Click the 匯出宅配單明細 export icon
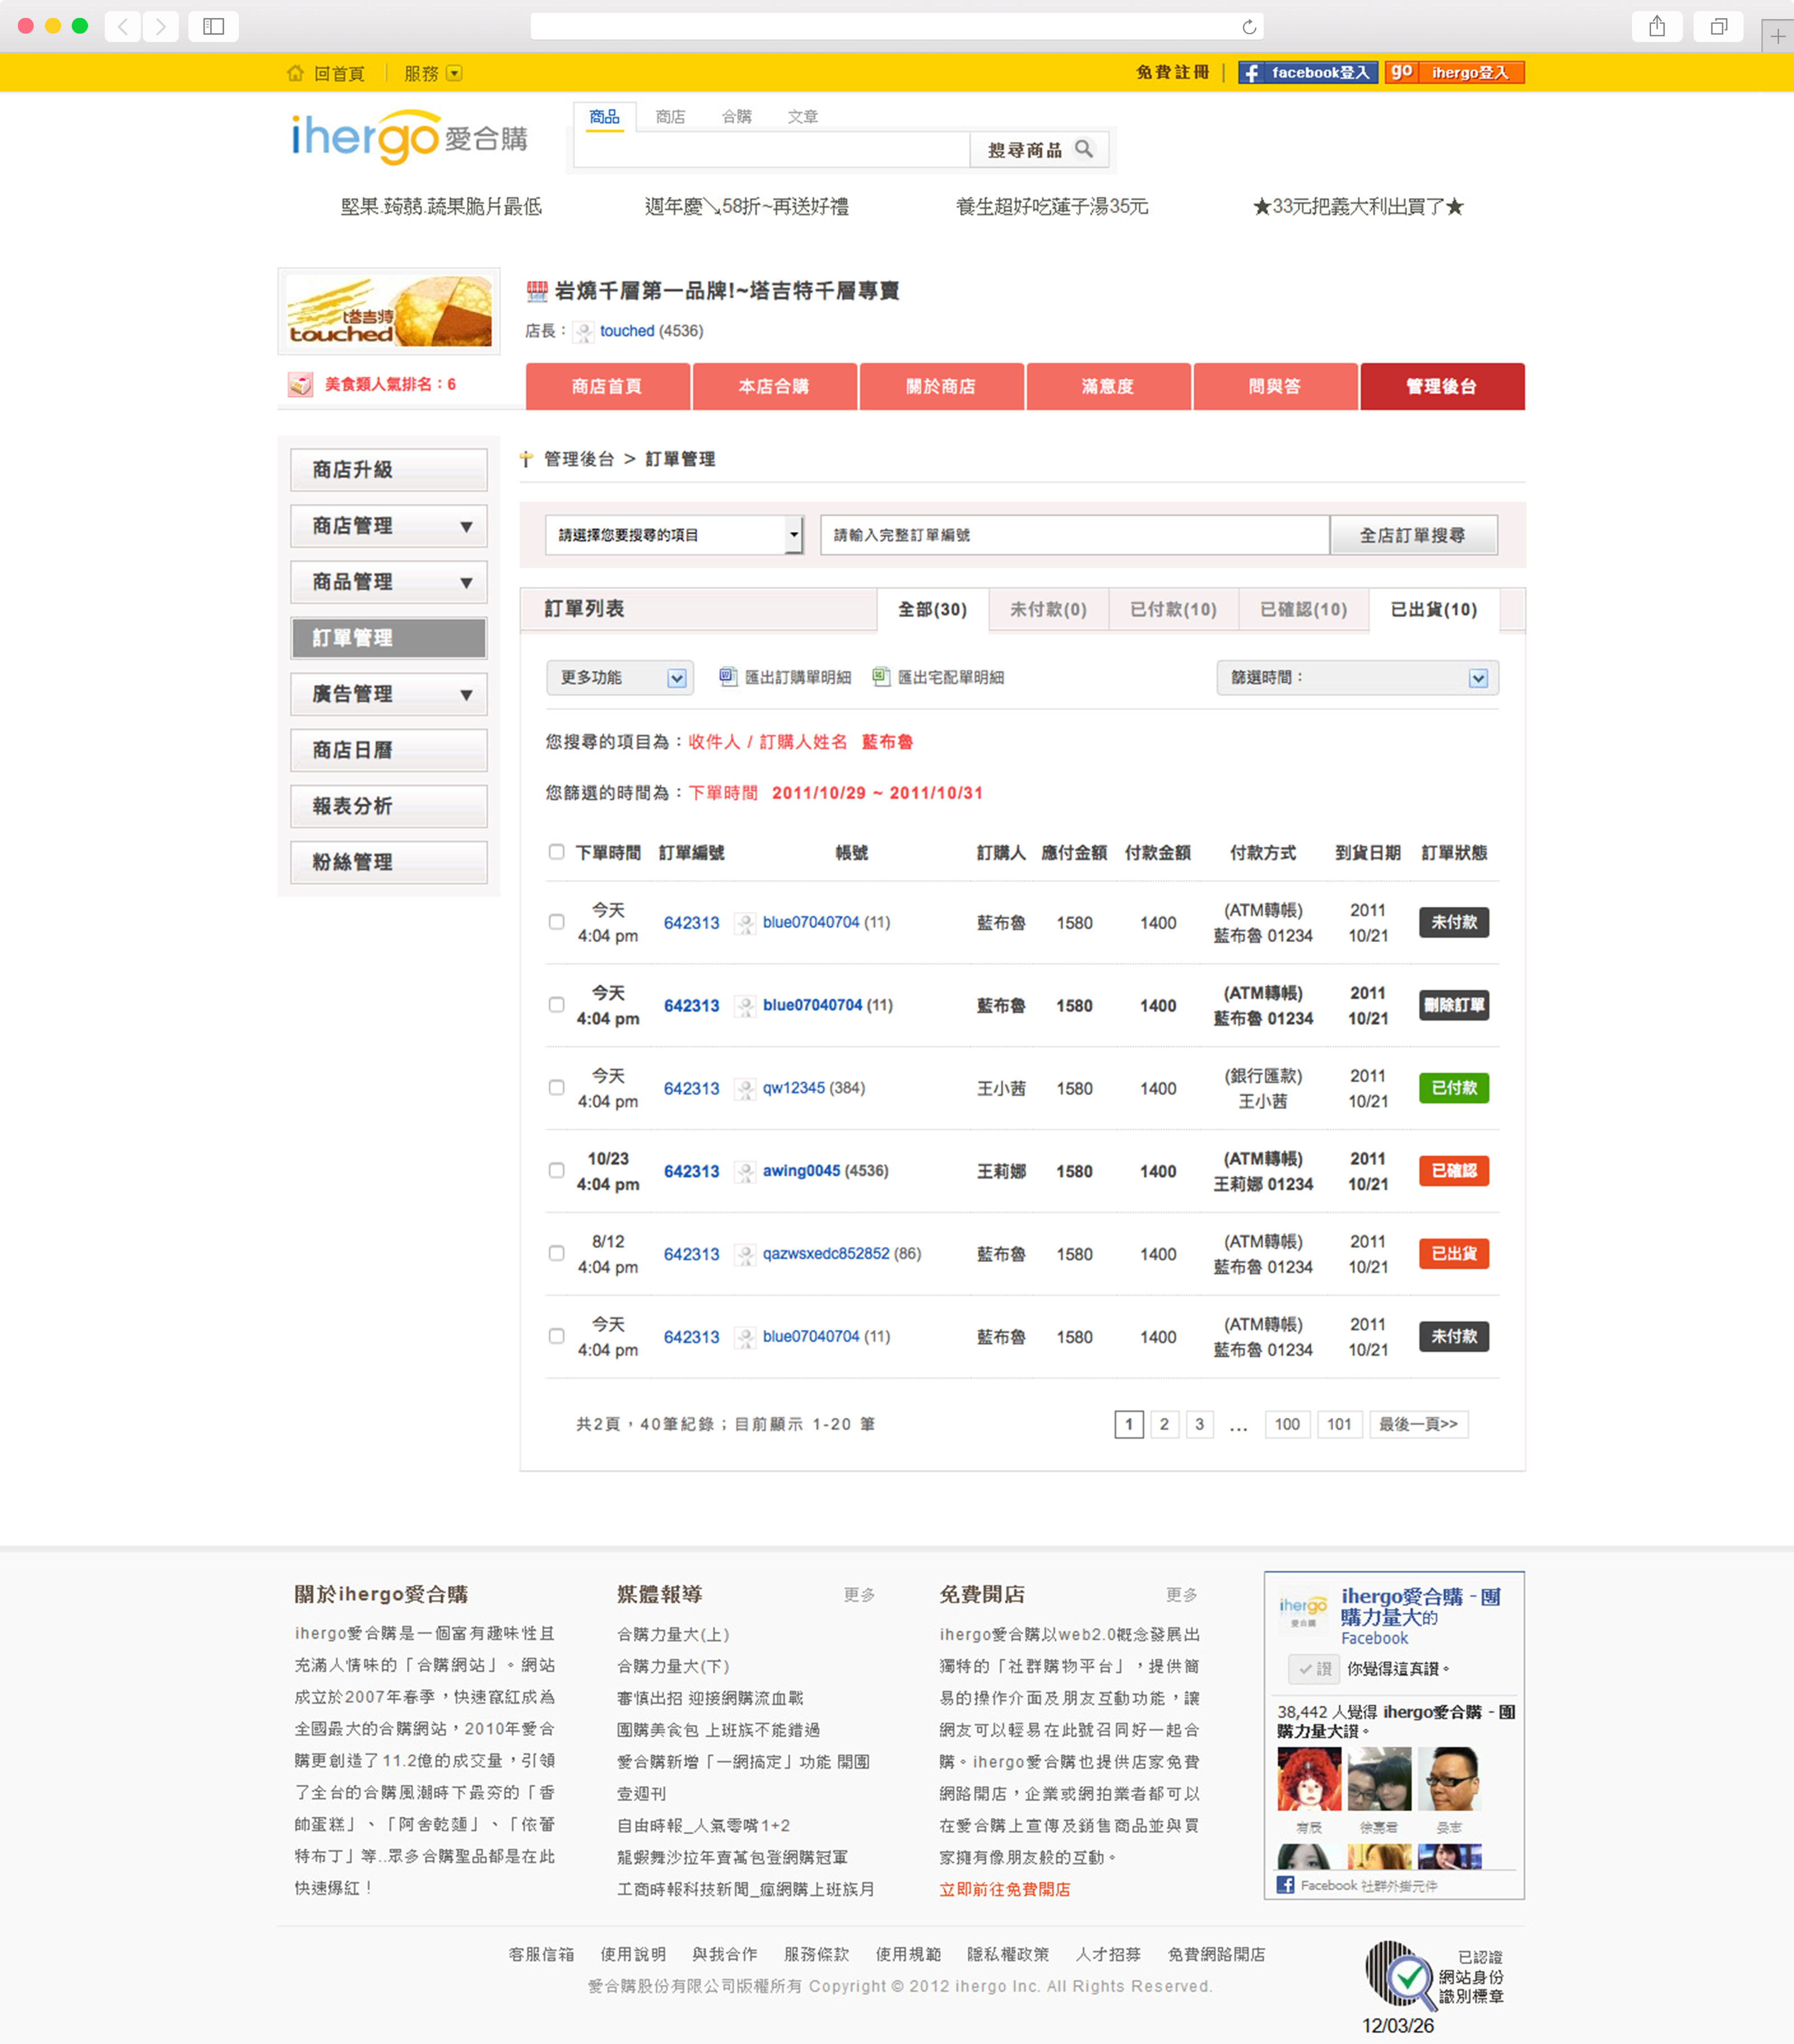This screenshot has width=1794, height=2044. [x=881, y=677]
